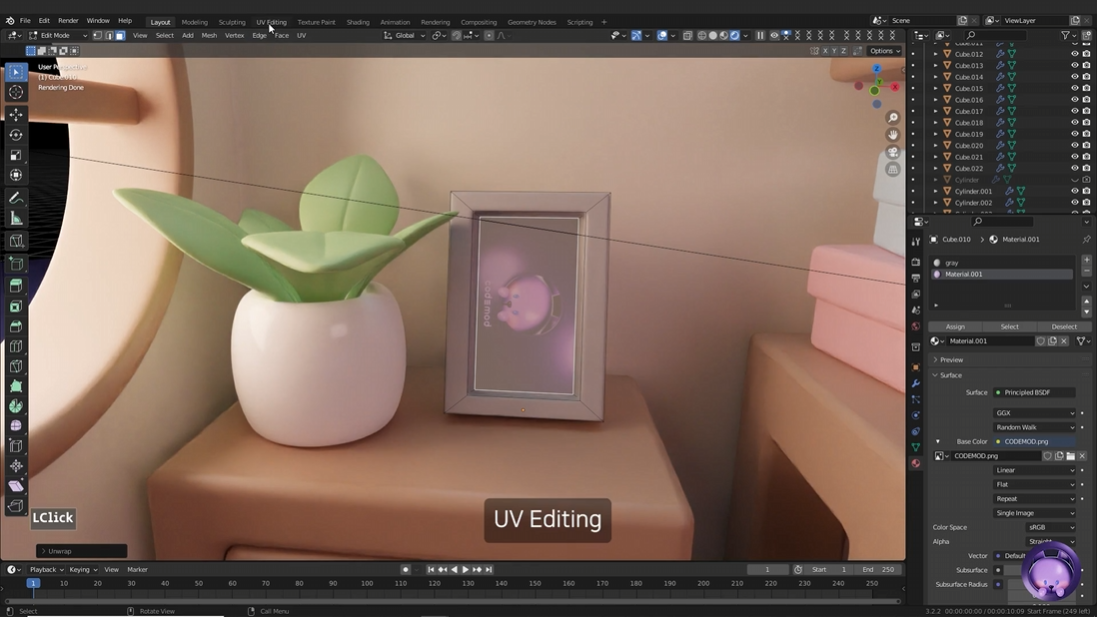Enable vertex select mode
This screenshot has width=1097, height=617.
[x=98, y=35]
